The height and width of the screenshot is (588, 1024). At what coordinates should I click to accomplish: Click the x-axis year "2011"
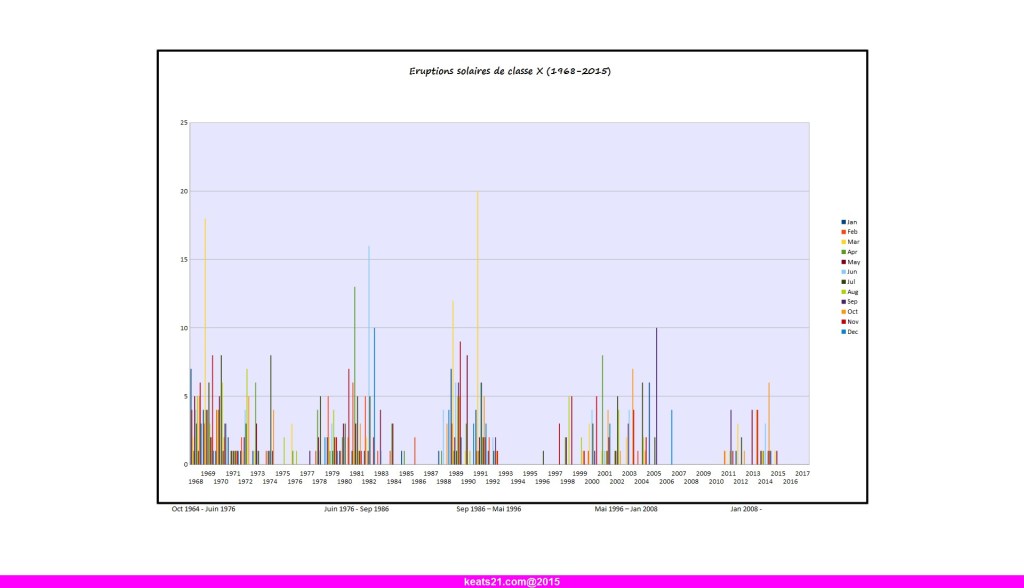728,474
